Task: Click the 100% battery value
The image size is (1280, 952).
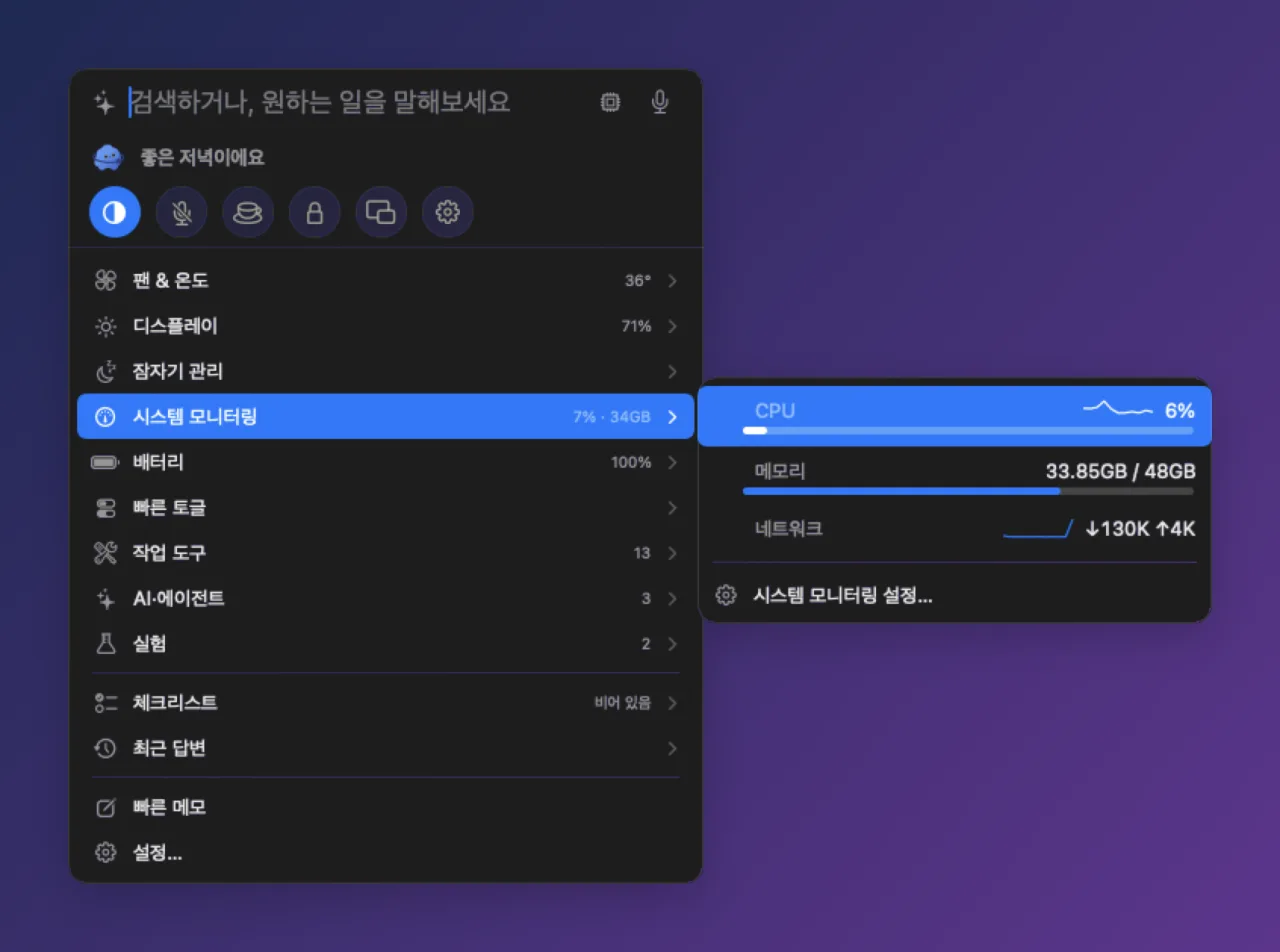Action: click(631, 463)
